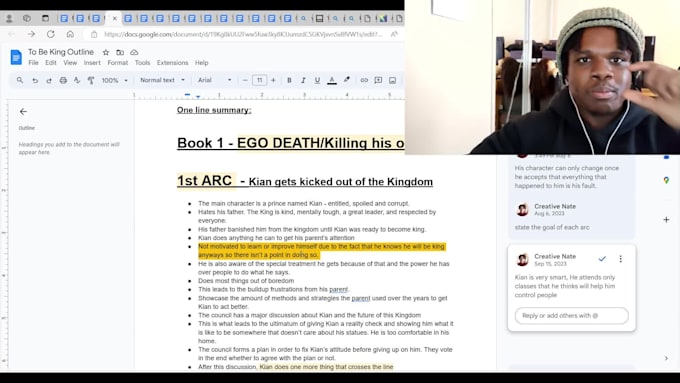The image size is (680, 383).
Task: Click the comment 'Kian is very smart'
Action: coord(565,286)
